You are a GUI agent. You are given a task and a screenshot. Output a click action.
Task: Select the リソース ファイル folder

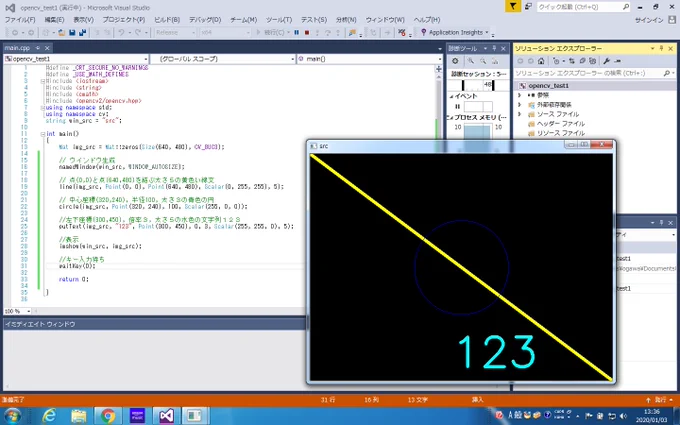(561, 133)
